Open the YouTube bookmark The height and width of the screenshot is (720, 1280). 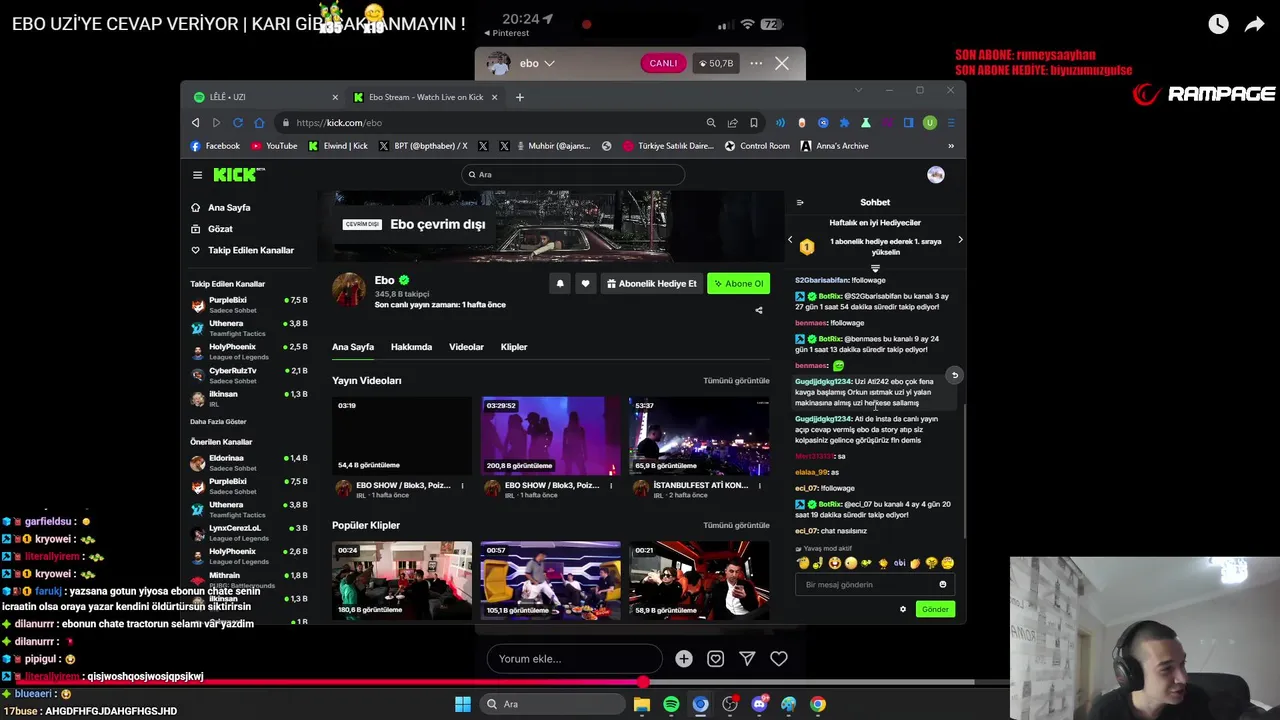tap(274, 146)
